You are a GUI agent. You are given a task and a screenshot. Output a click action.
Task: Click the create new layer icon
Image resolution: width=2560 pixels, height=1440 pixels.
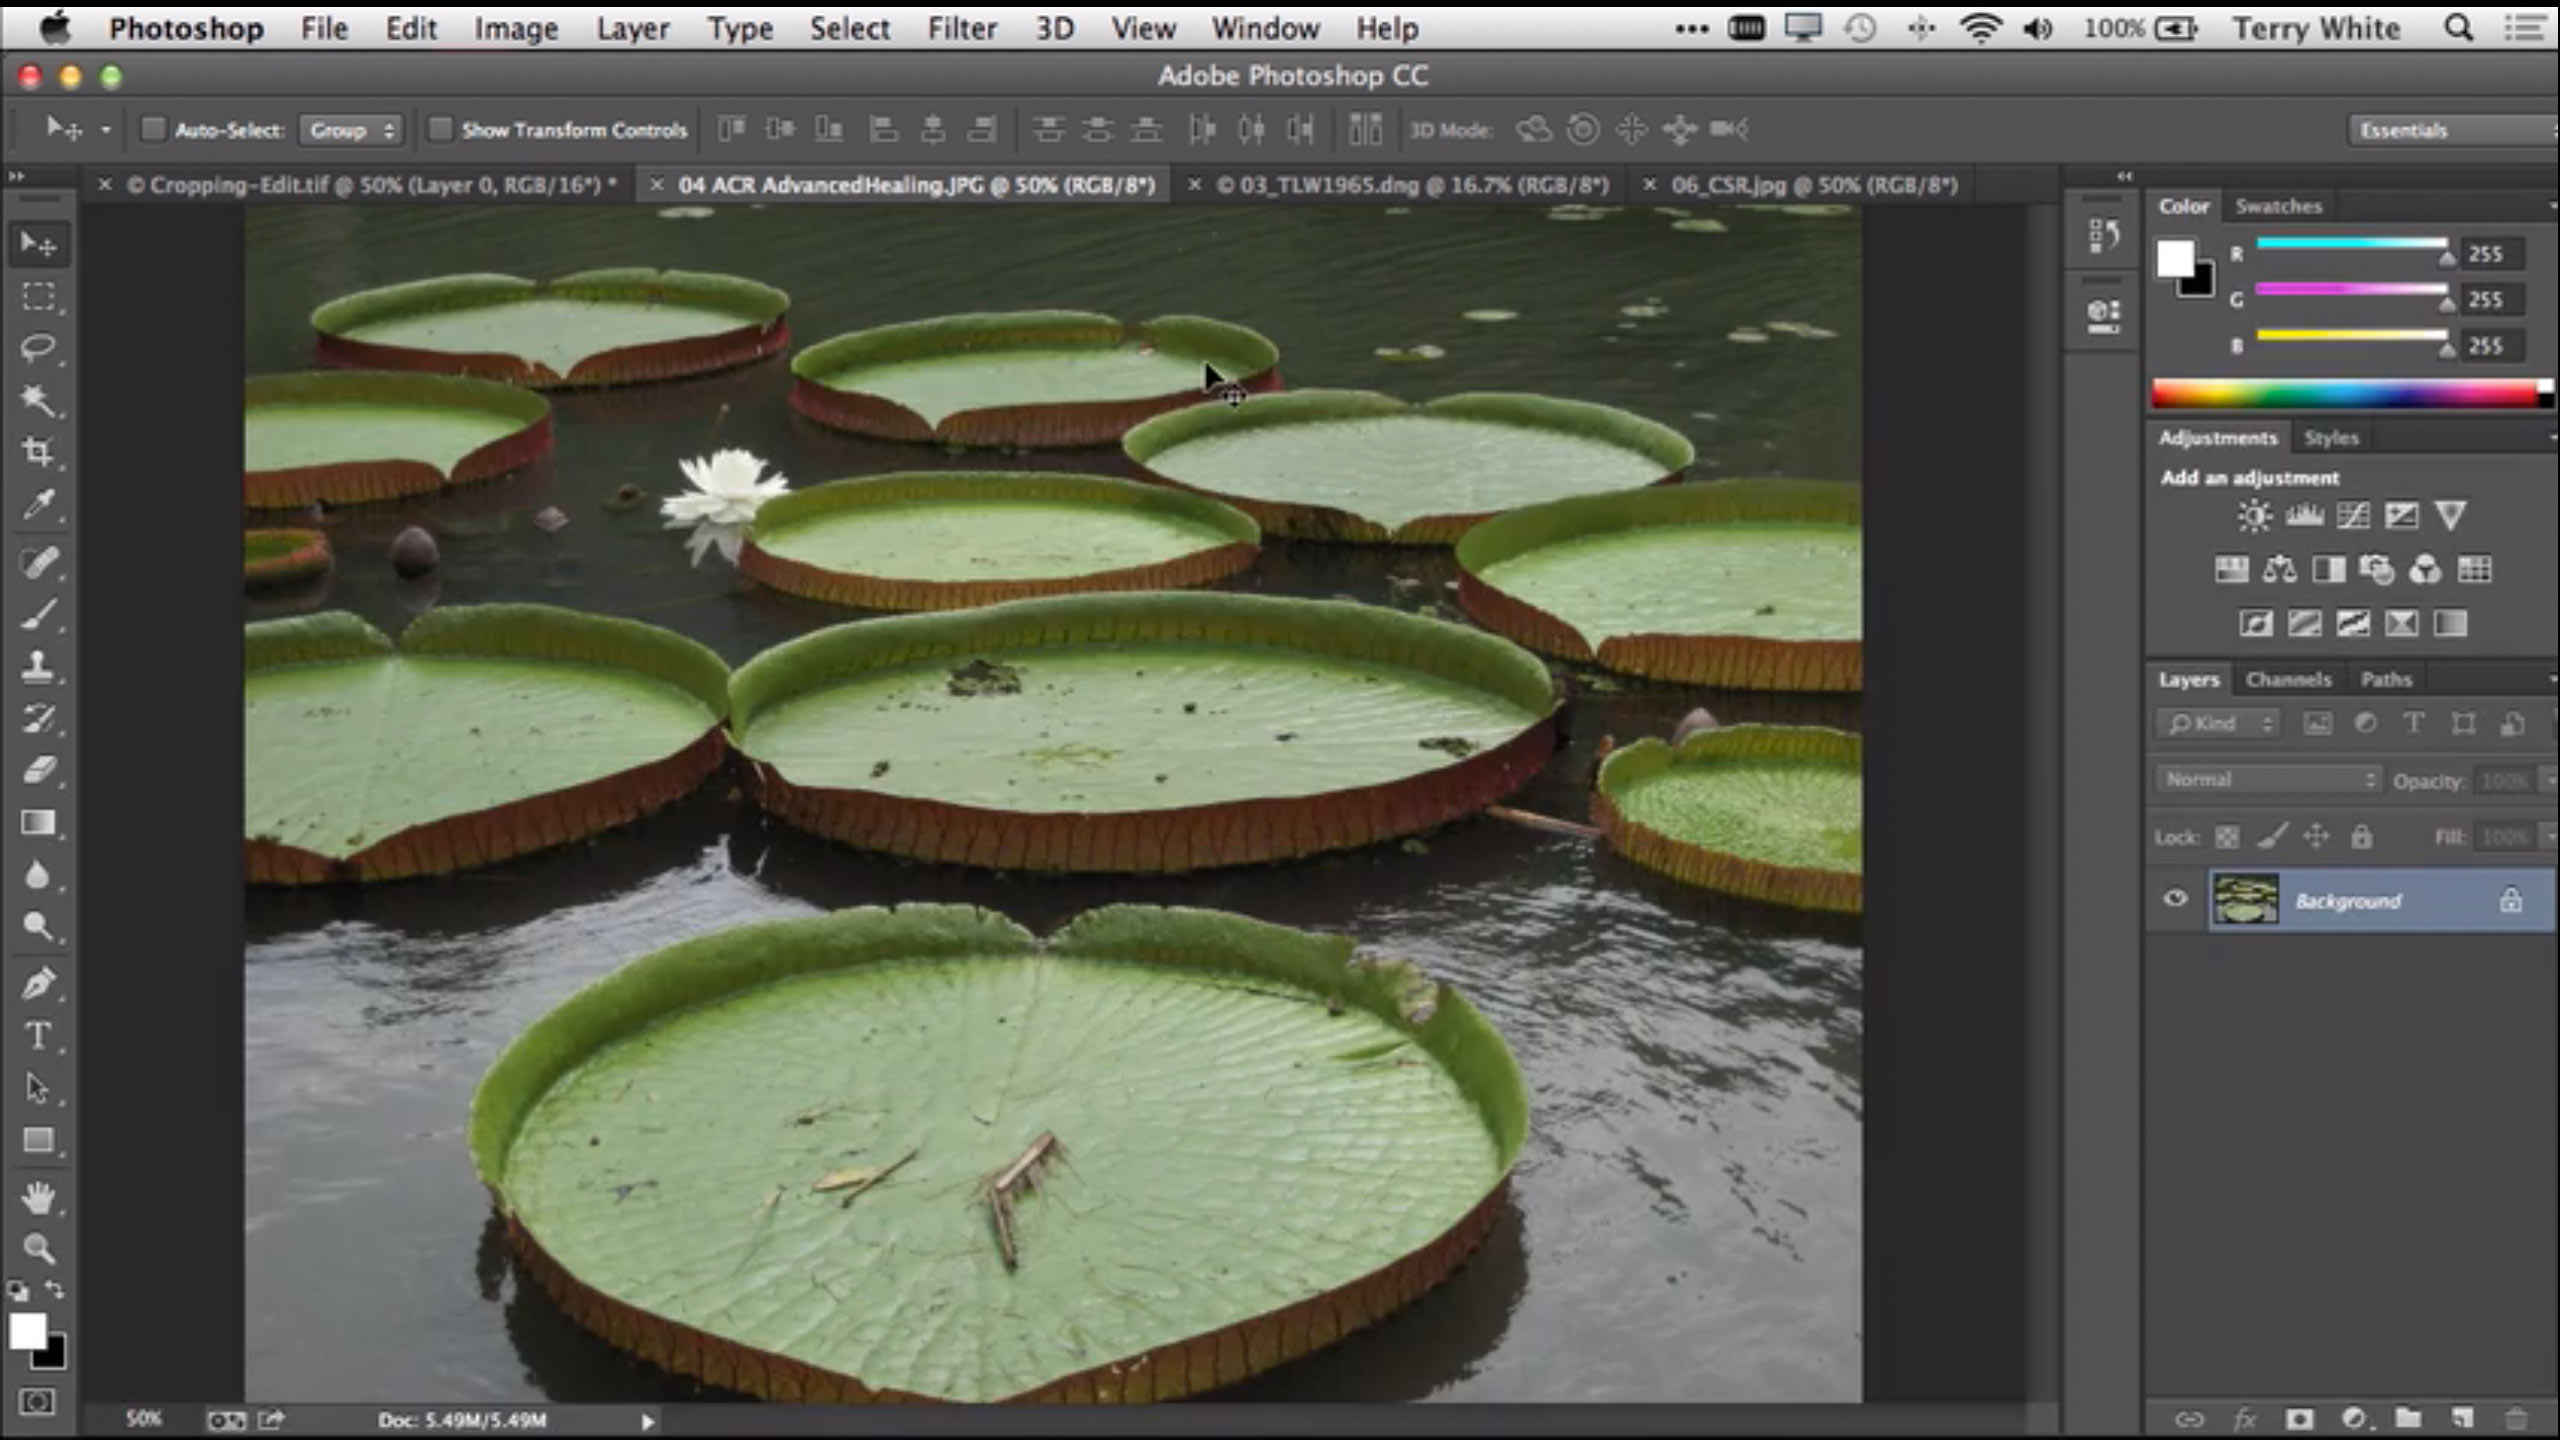point(2462,1418)
